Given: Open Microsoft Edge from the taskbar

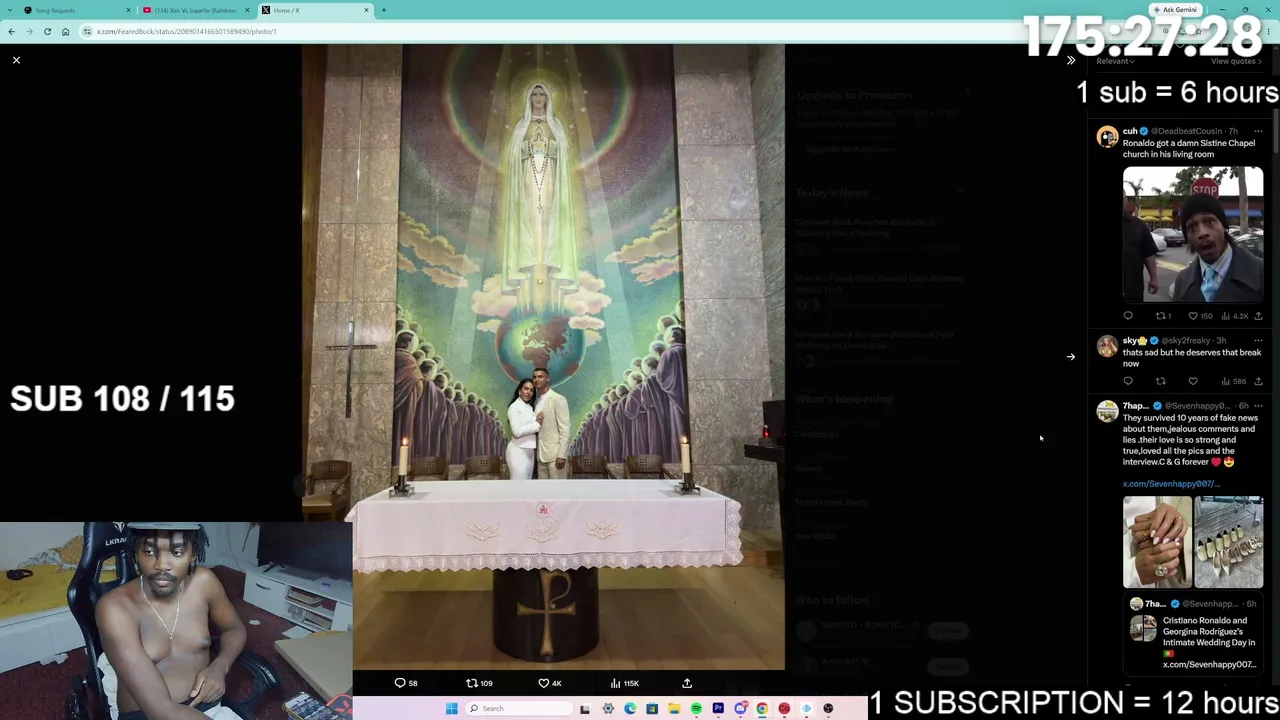Looking at the screenshot, I should point(630,708).
